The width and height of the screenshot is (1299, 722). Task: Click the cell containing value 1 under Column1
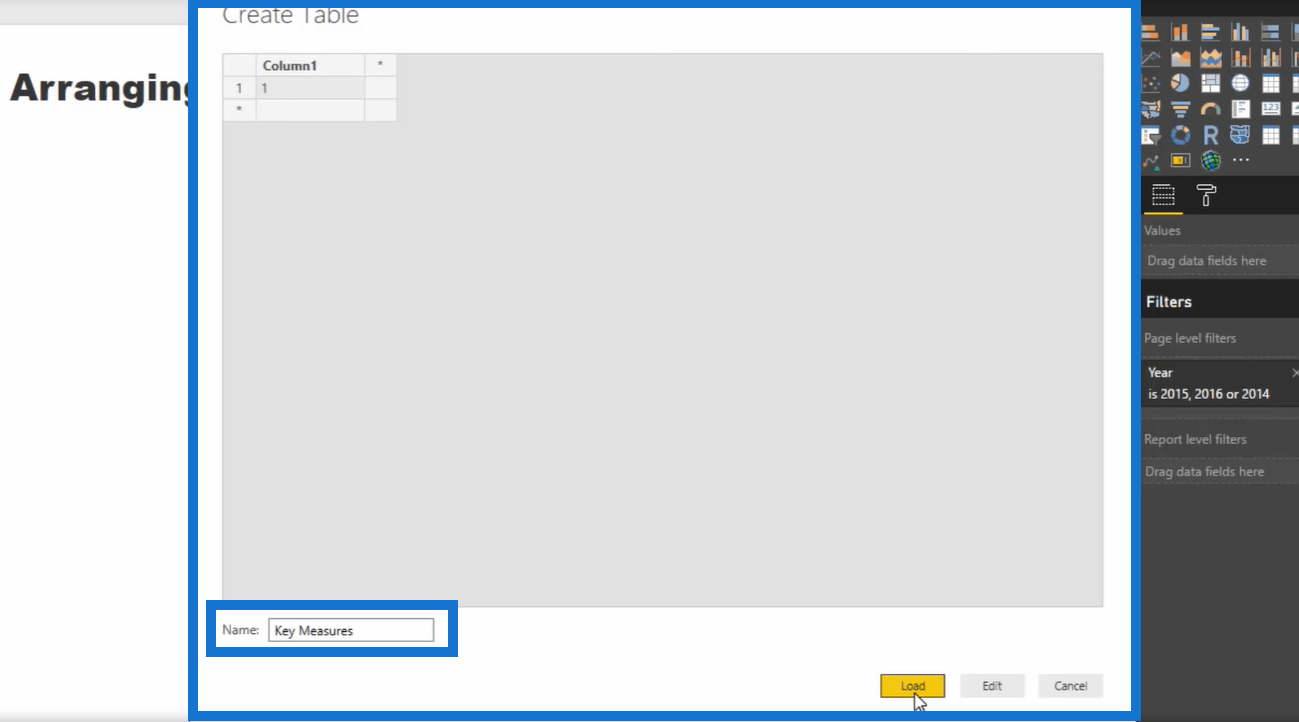(310, 88)
